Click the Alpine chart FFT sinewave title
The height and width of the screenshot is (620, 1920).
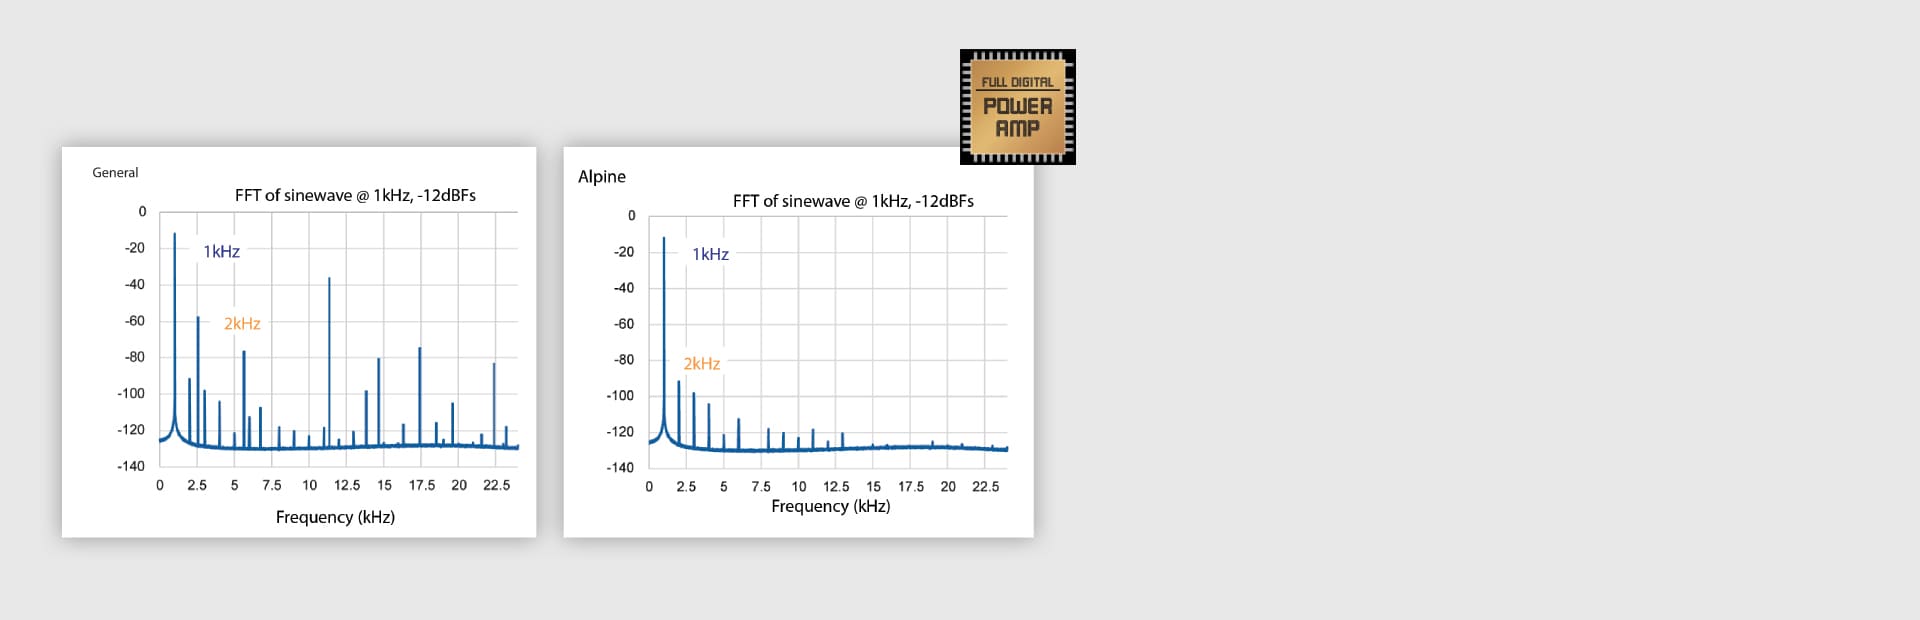[853, 201]
